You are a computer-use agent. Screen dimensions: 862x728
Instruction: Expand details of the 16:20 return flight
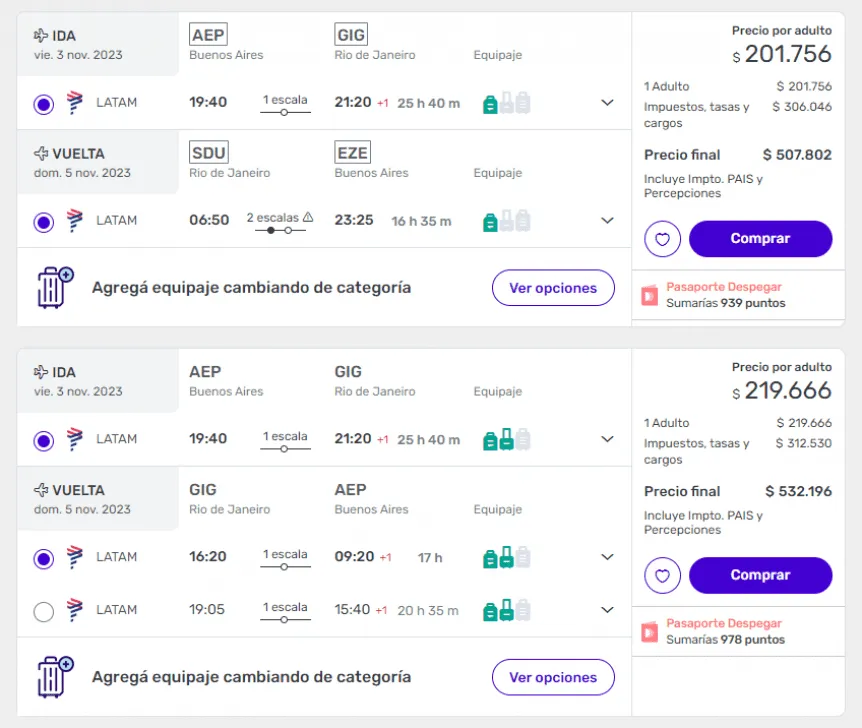[607, 558]
